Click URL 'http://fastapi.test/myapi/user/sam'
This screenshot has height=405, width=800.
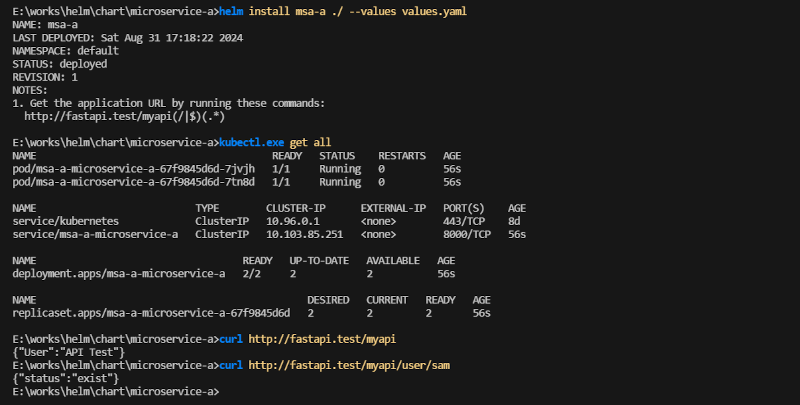click(x=349, y=365)
